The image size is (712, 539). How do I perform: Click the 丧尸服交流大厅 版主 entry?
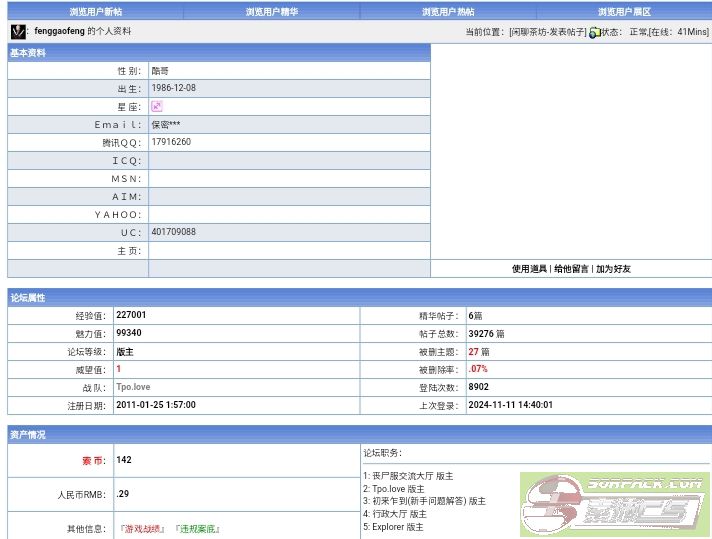click(408, 477)
